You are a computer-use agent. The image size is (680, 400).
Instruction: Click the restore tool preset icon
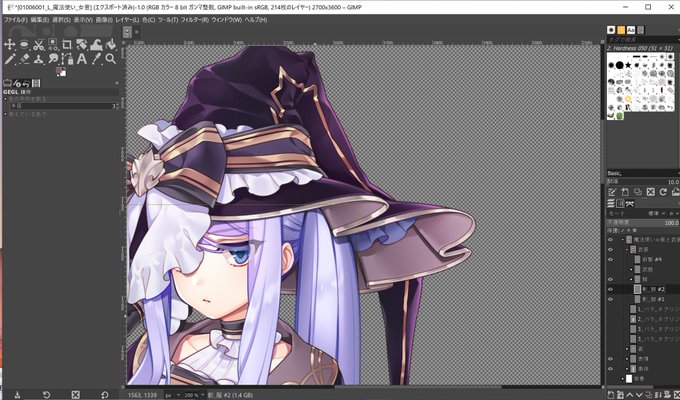pos(46,395)
